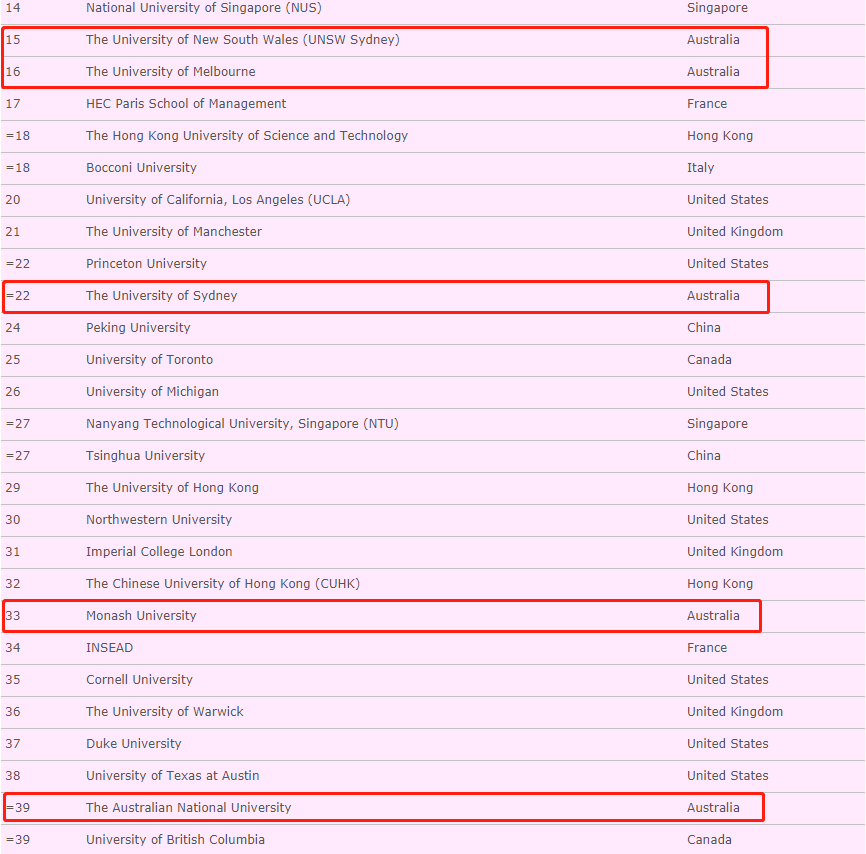Click rank 29 beside University of Hong Kong
This screenshot has height=854, width=866.
tap(13, 488)
